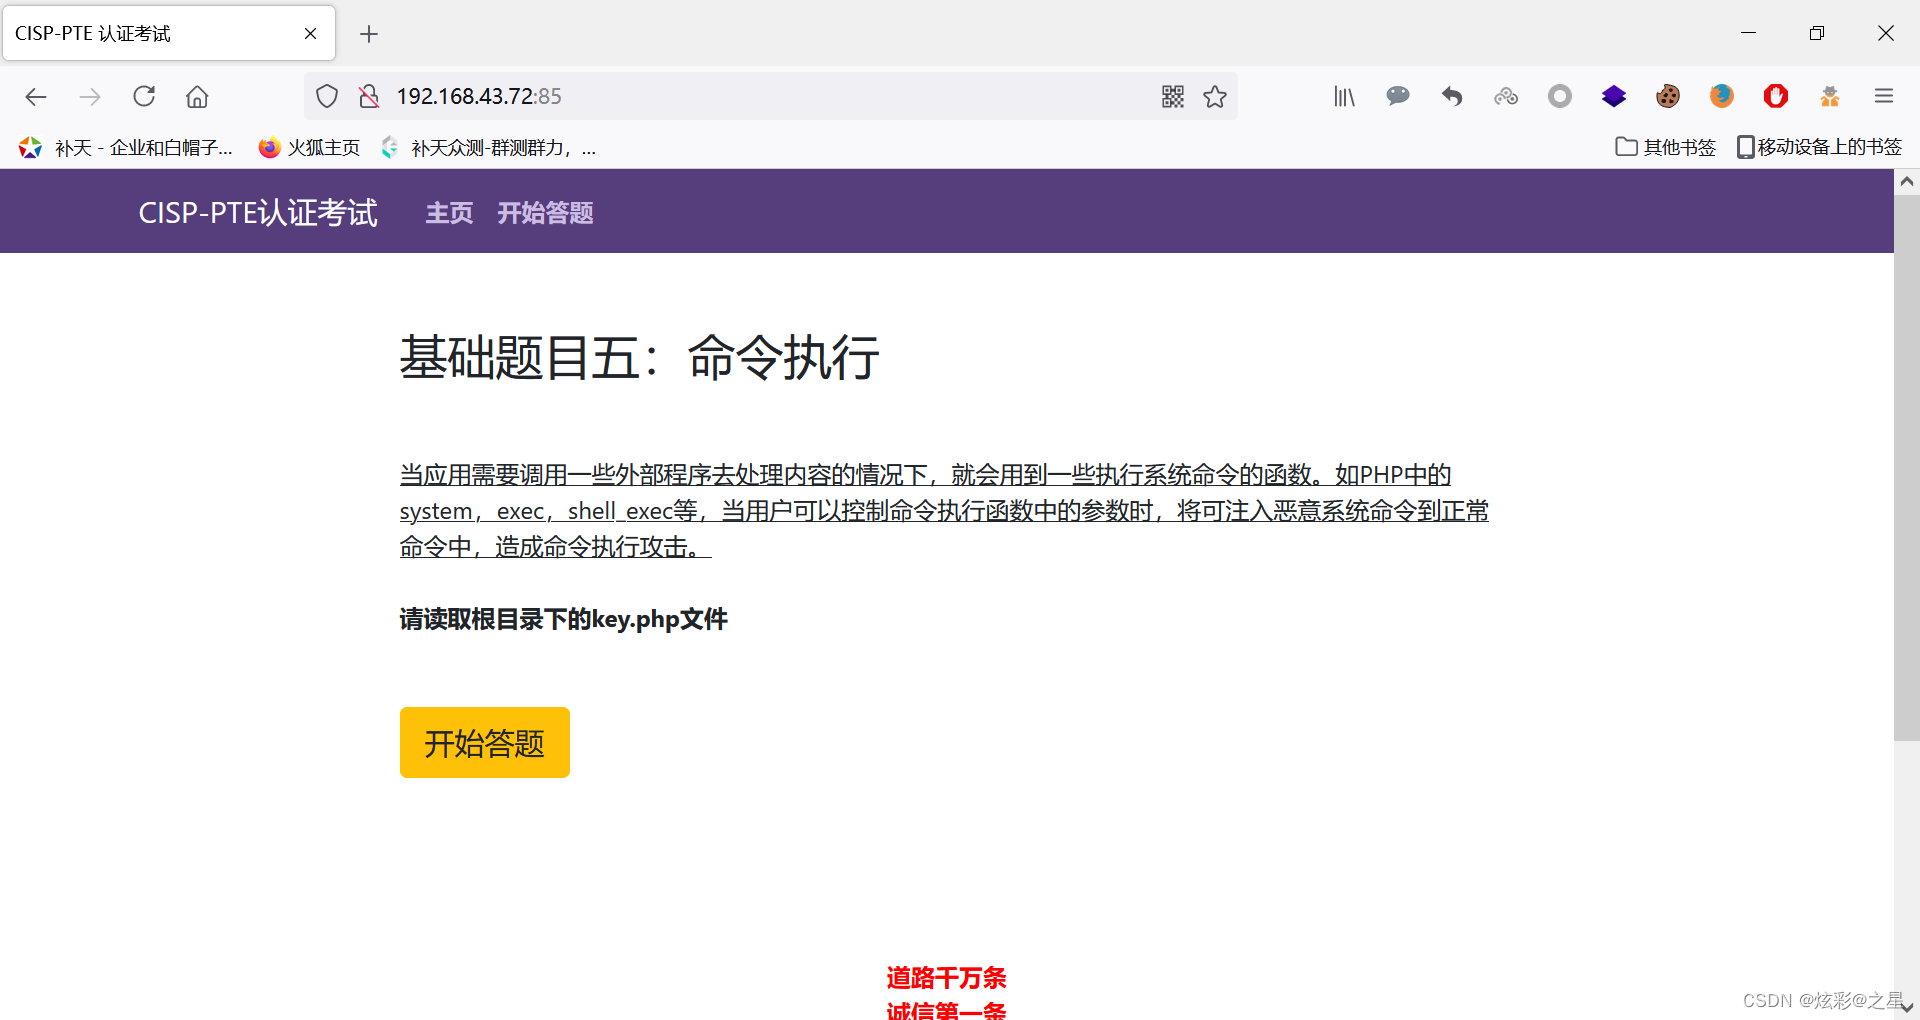Screen dimensions: 1920x1020
Task: Open the 移动设备上的书签 folder
Action: pos(1819,147)
